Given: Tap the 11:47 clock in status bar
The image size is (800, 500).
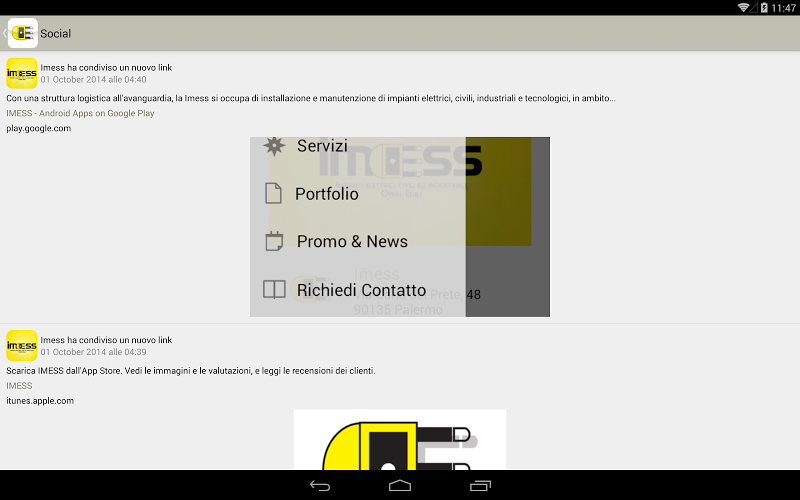Looking at the screenshot, I should click(x=783, y=8).
